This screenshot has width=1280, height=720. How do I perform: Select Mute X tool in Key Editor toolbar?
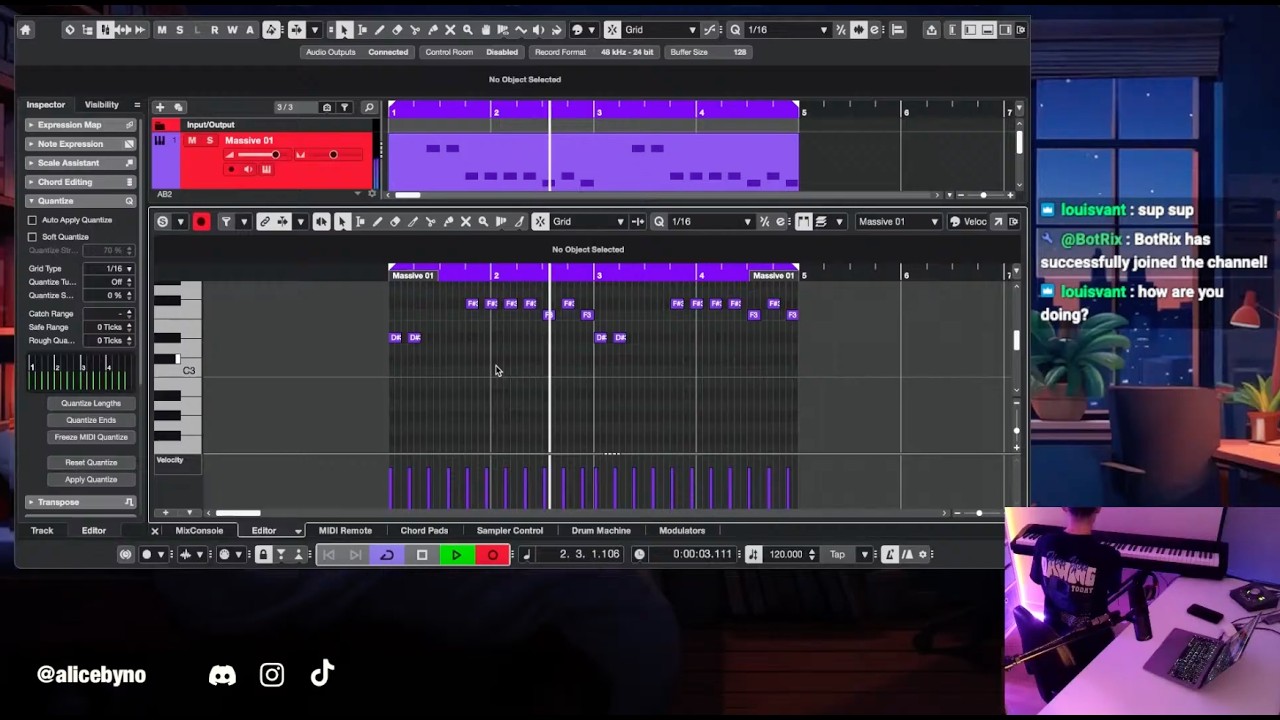[465, 222]
